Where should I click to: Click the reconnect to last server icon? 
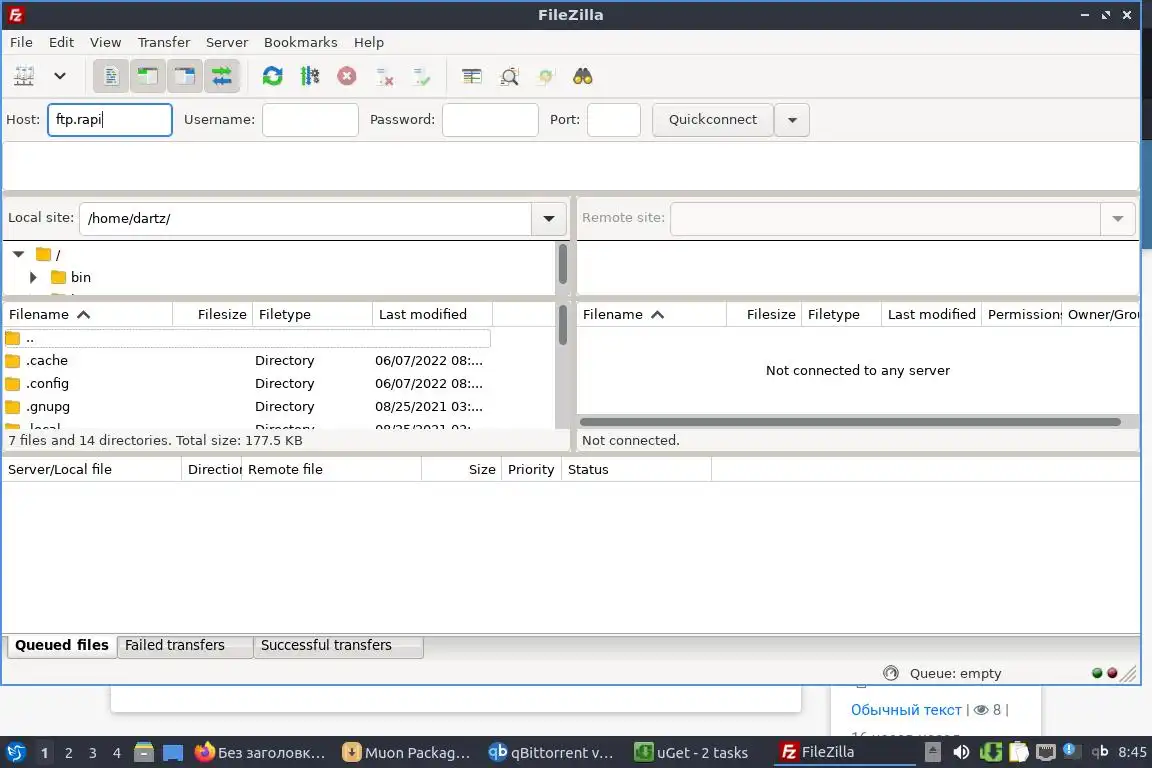(x=422, y=76)
